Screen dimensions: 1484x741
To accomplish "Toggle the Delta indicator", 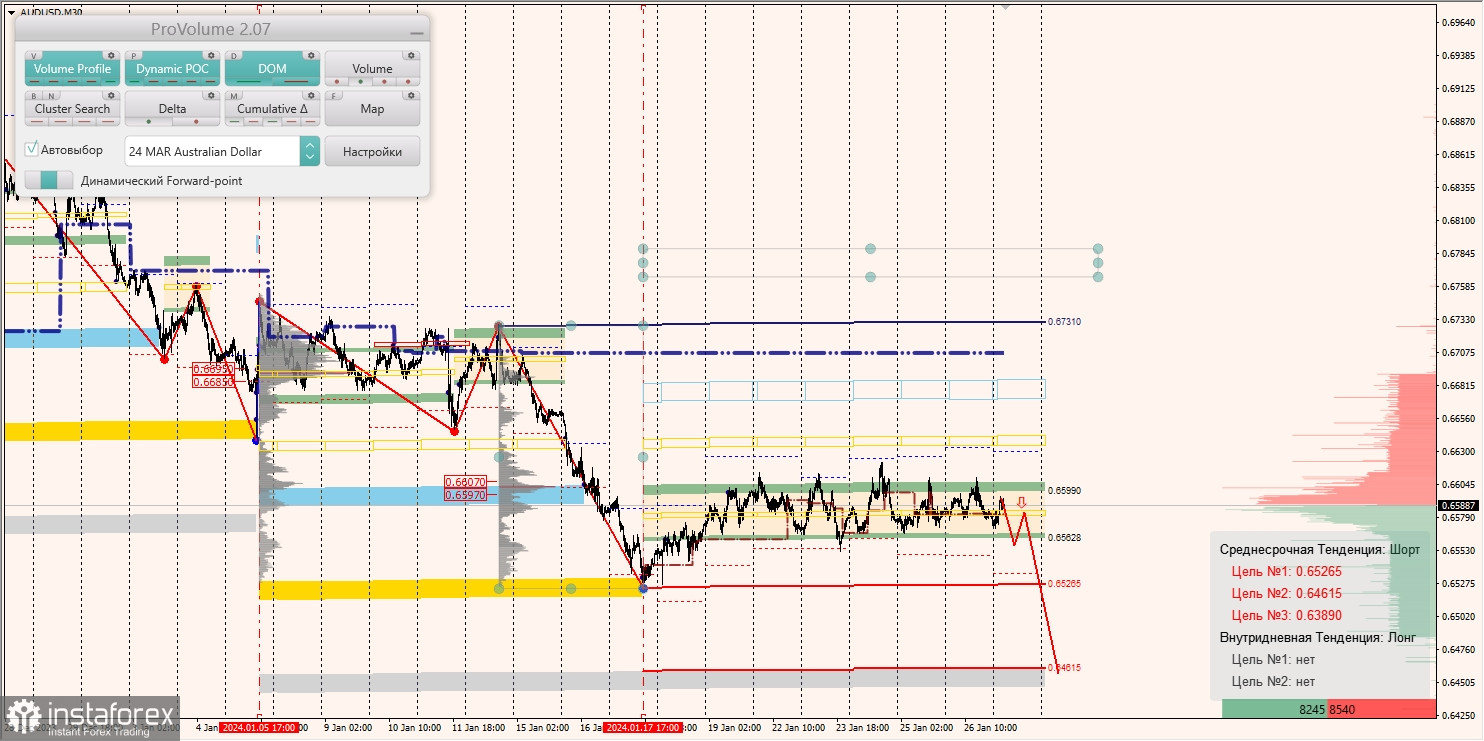I will 172,108.
